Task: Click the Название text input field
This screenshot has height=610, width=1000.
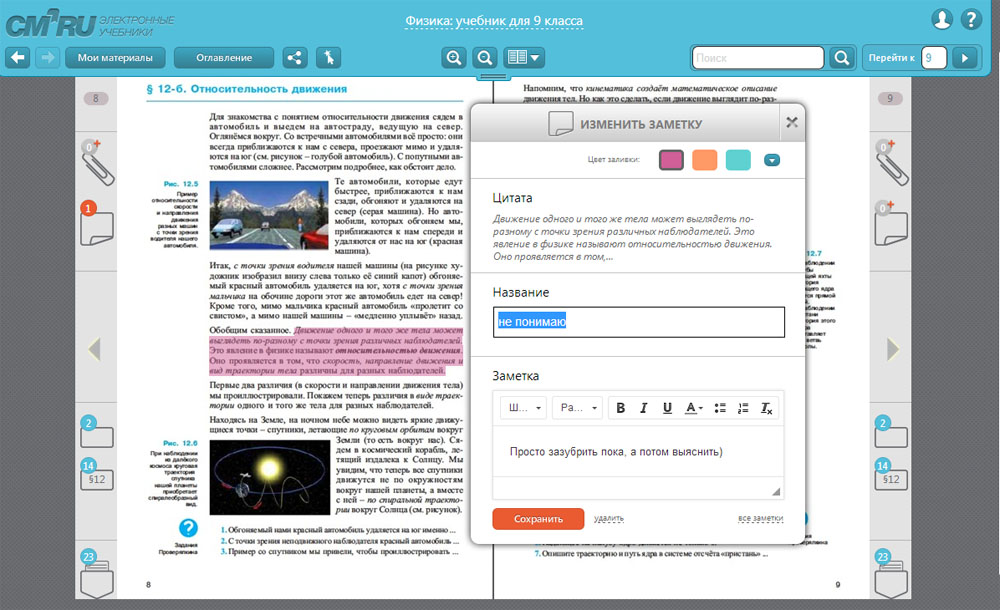Action: pos(639,322)
